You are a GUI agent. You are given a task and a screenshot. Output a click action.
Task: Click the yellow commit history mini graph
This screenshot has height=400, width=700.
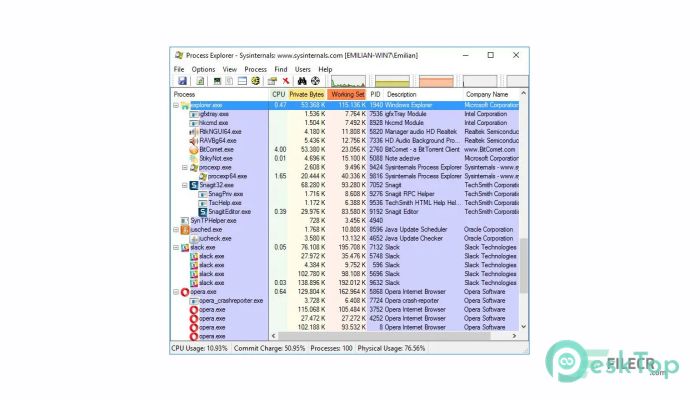392,81
